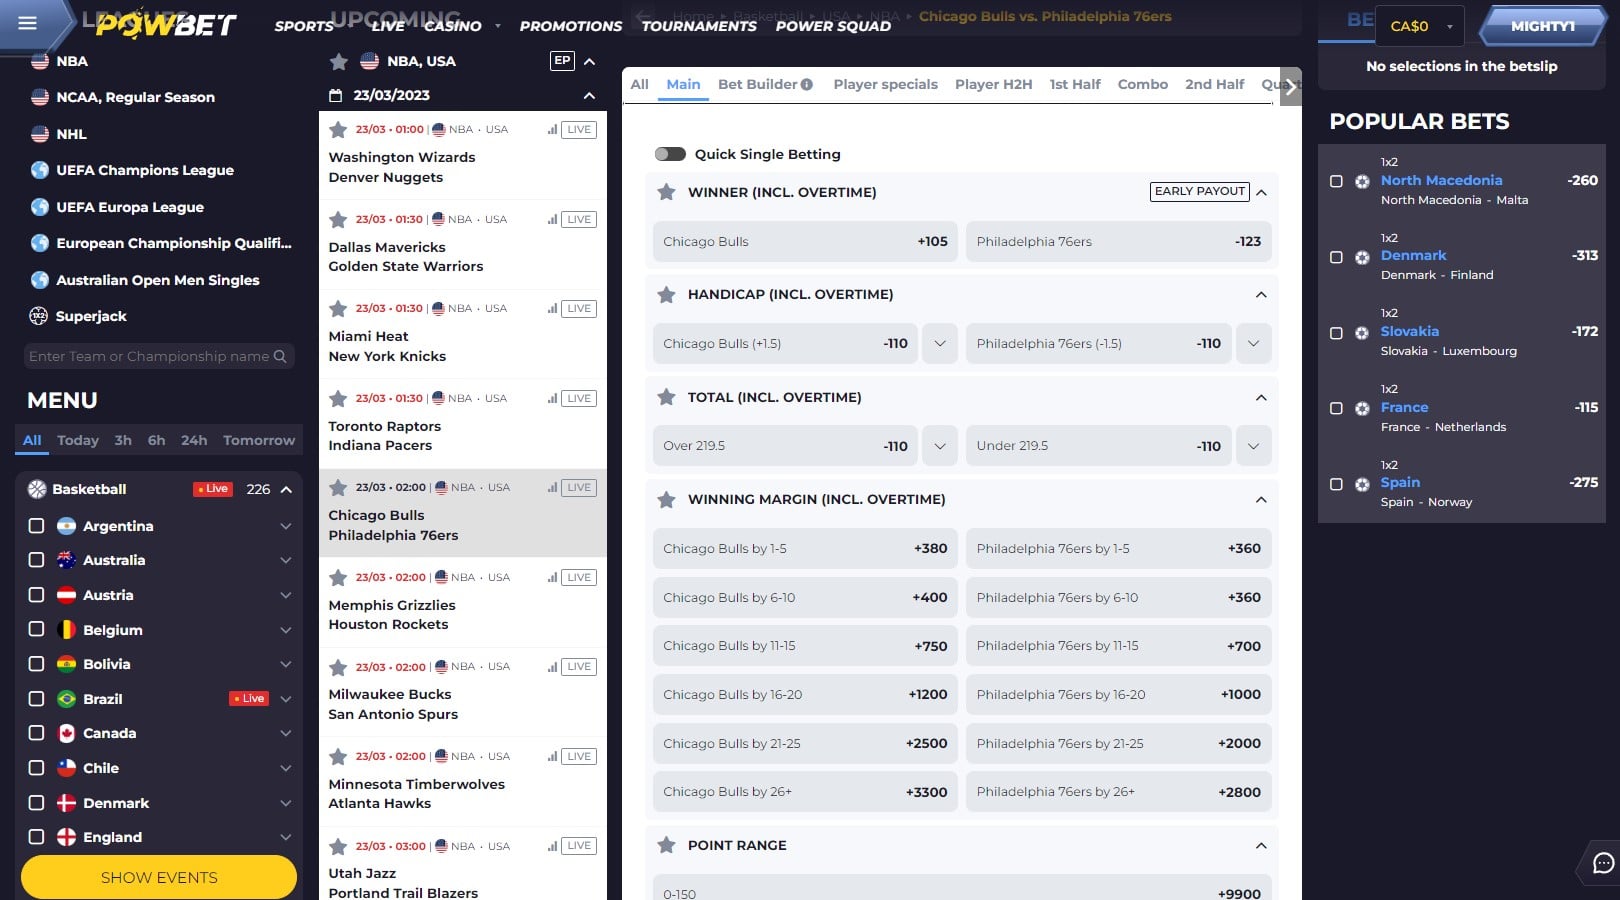Select North Macedonia popular bet checkbox

[x=1336, y=181]
